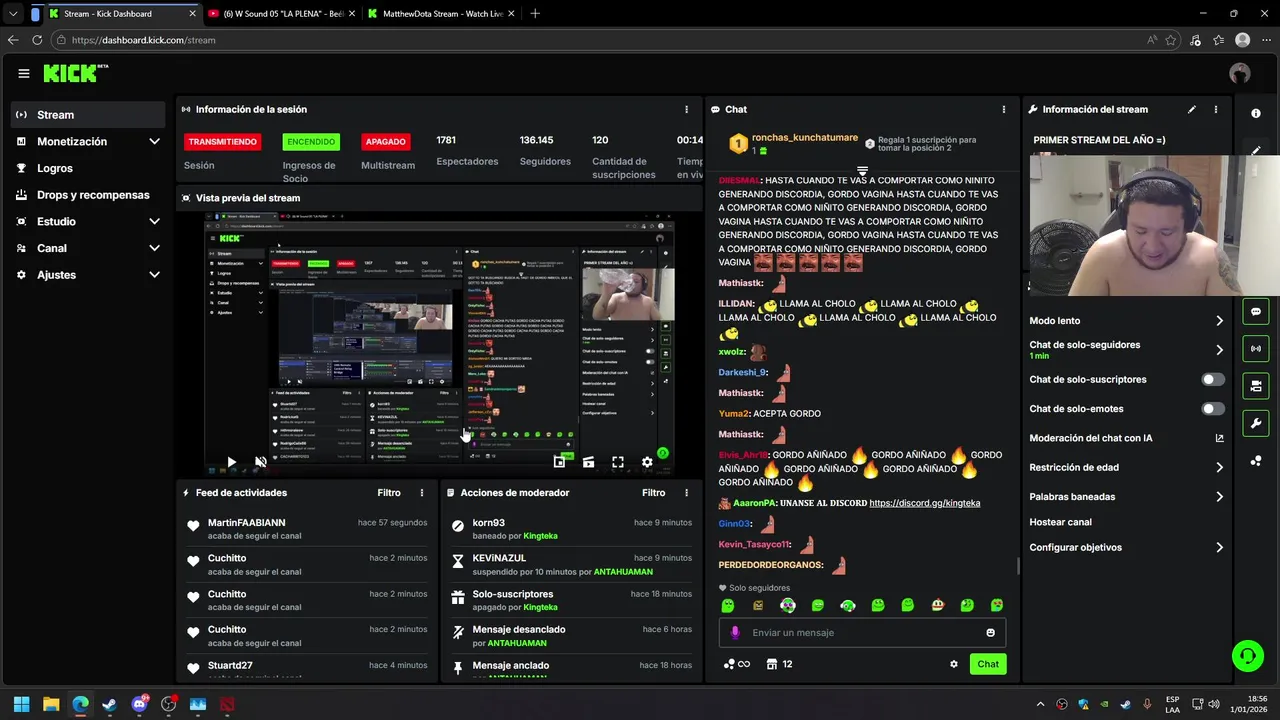Open the discord.gg/kingteka link in chat
The image size is (1280, 720).
point(925,503)
